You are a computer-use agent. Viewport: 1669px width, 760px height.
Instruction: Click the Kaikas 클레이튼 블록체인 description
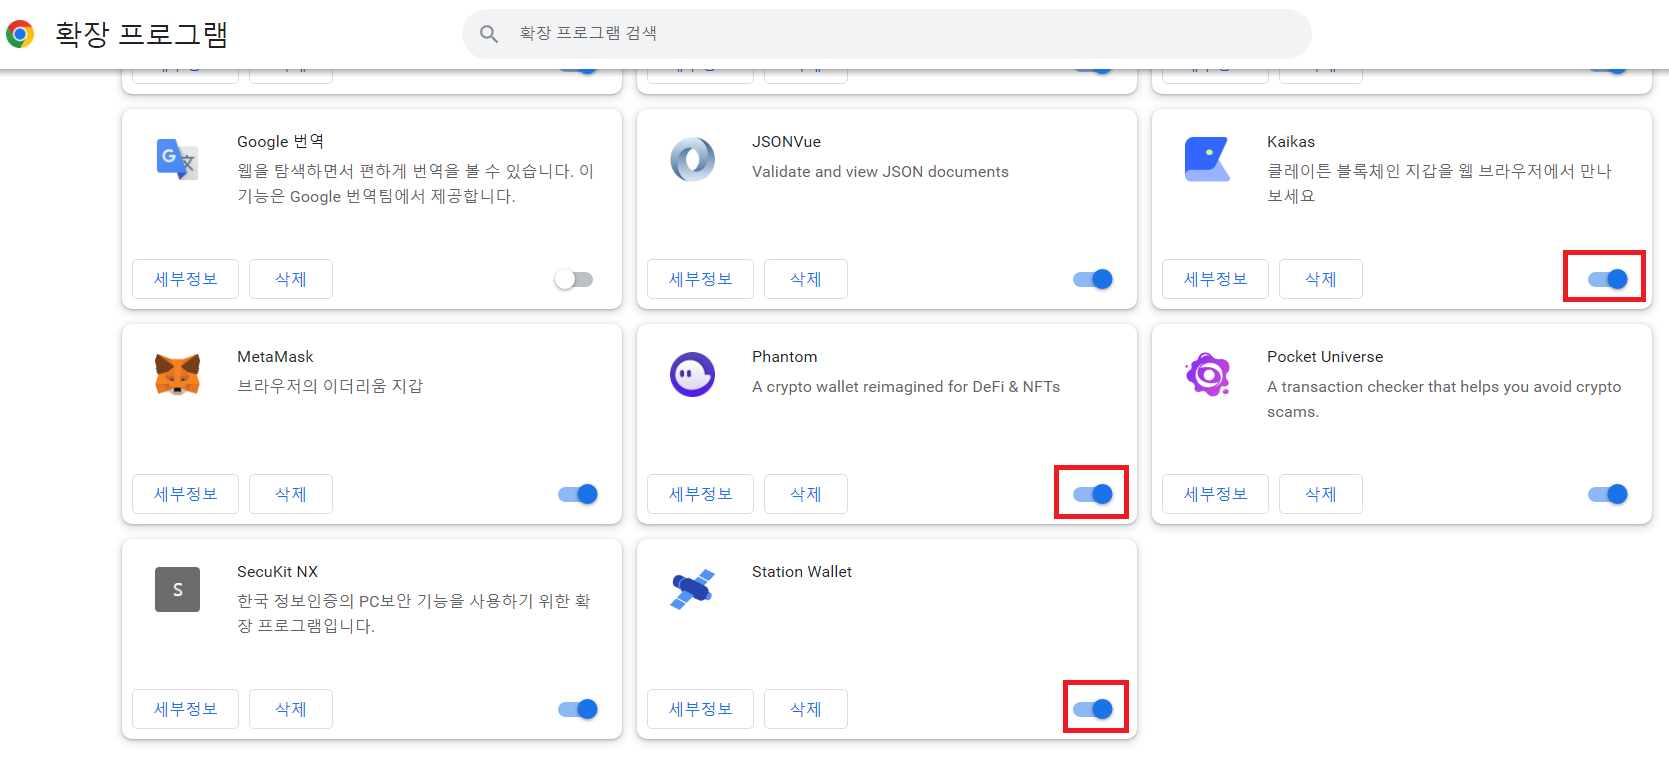tap(1439, 184)
